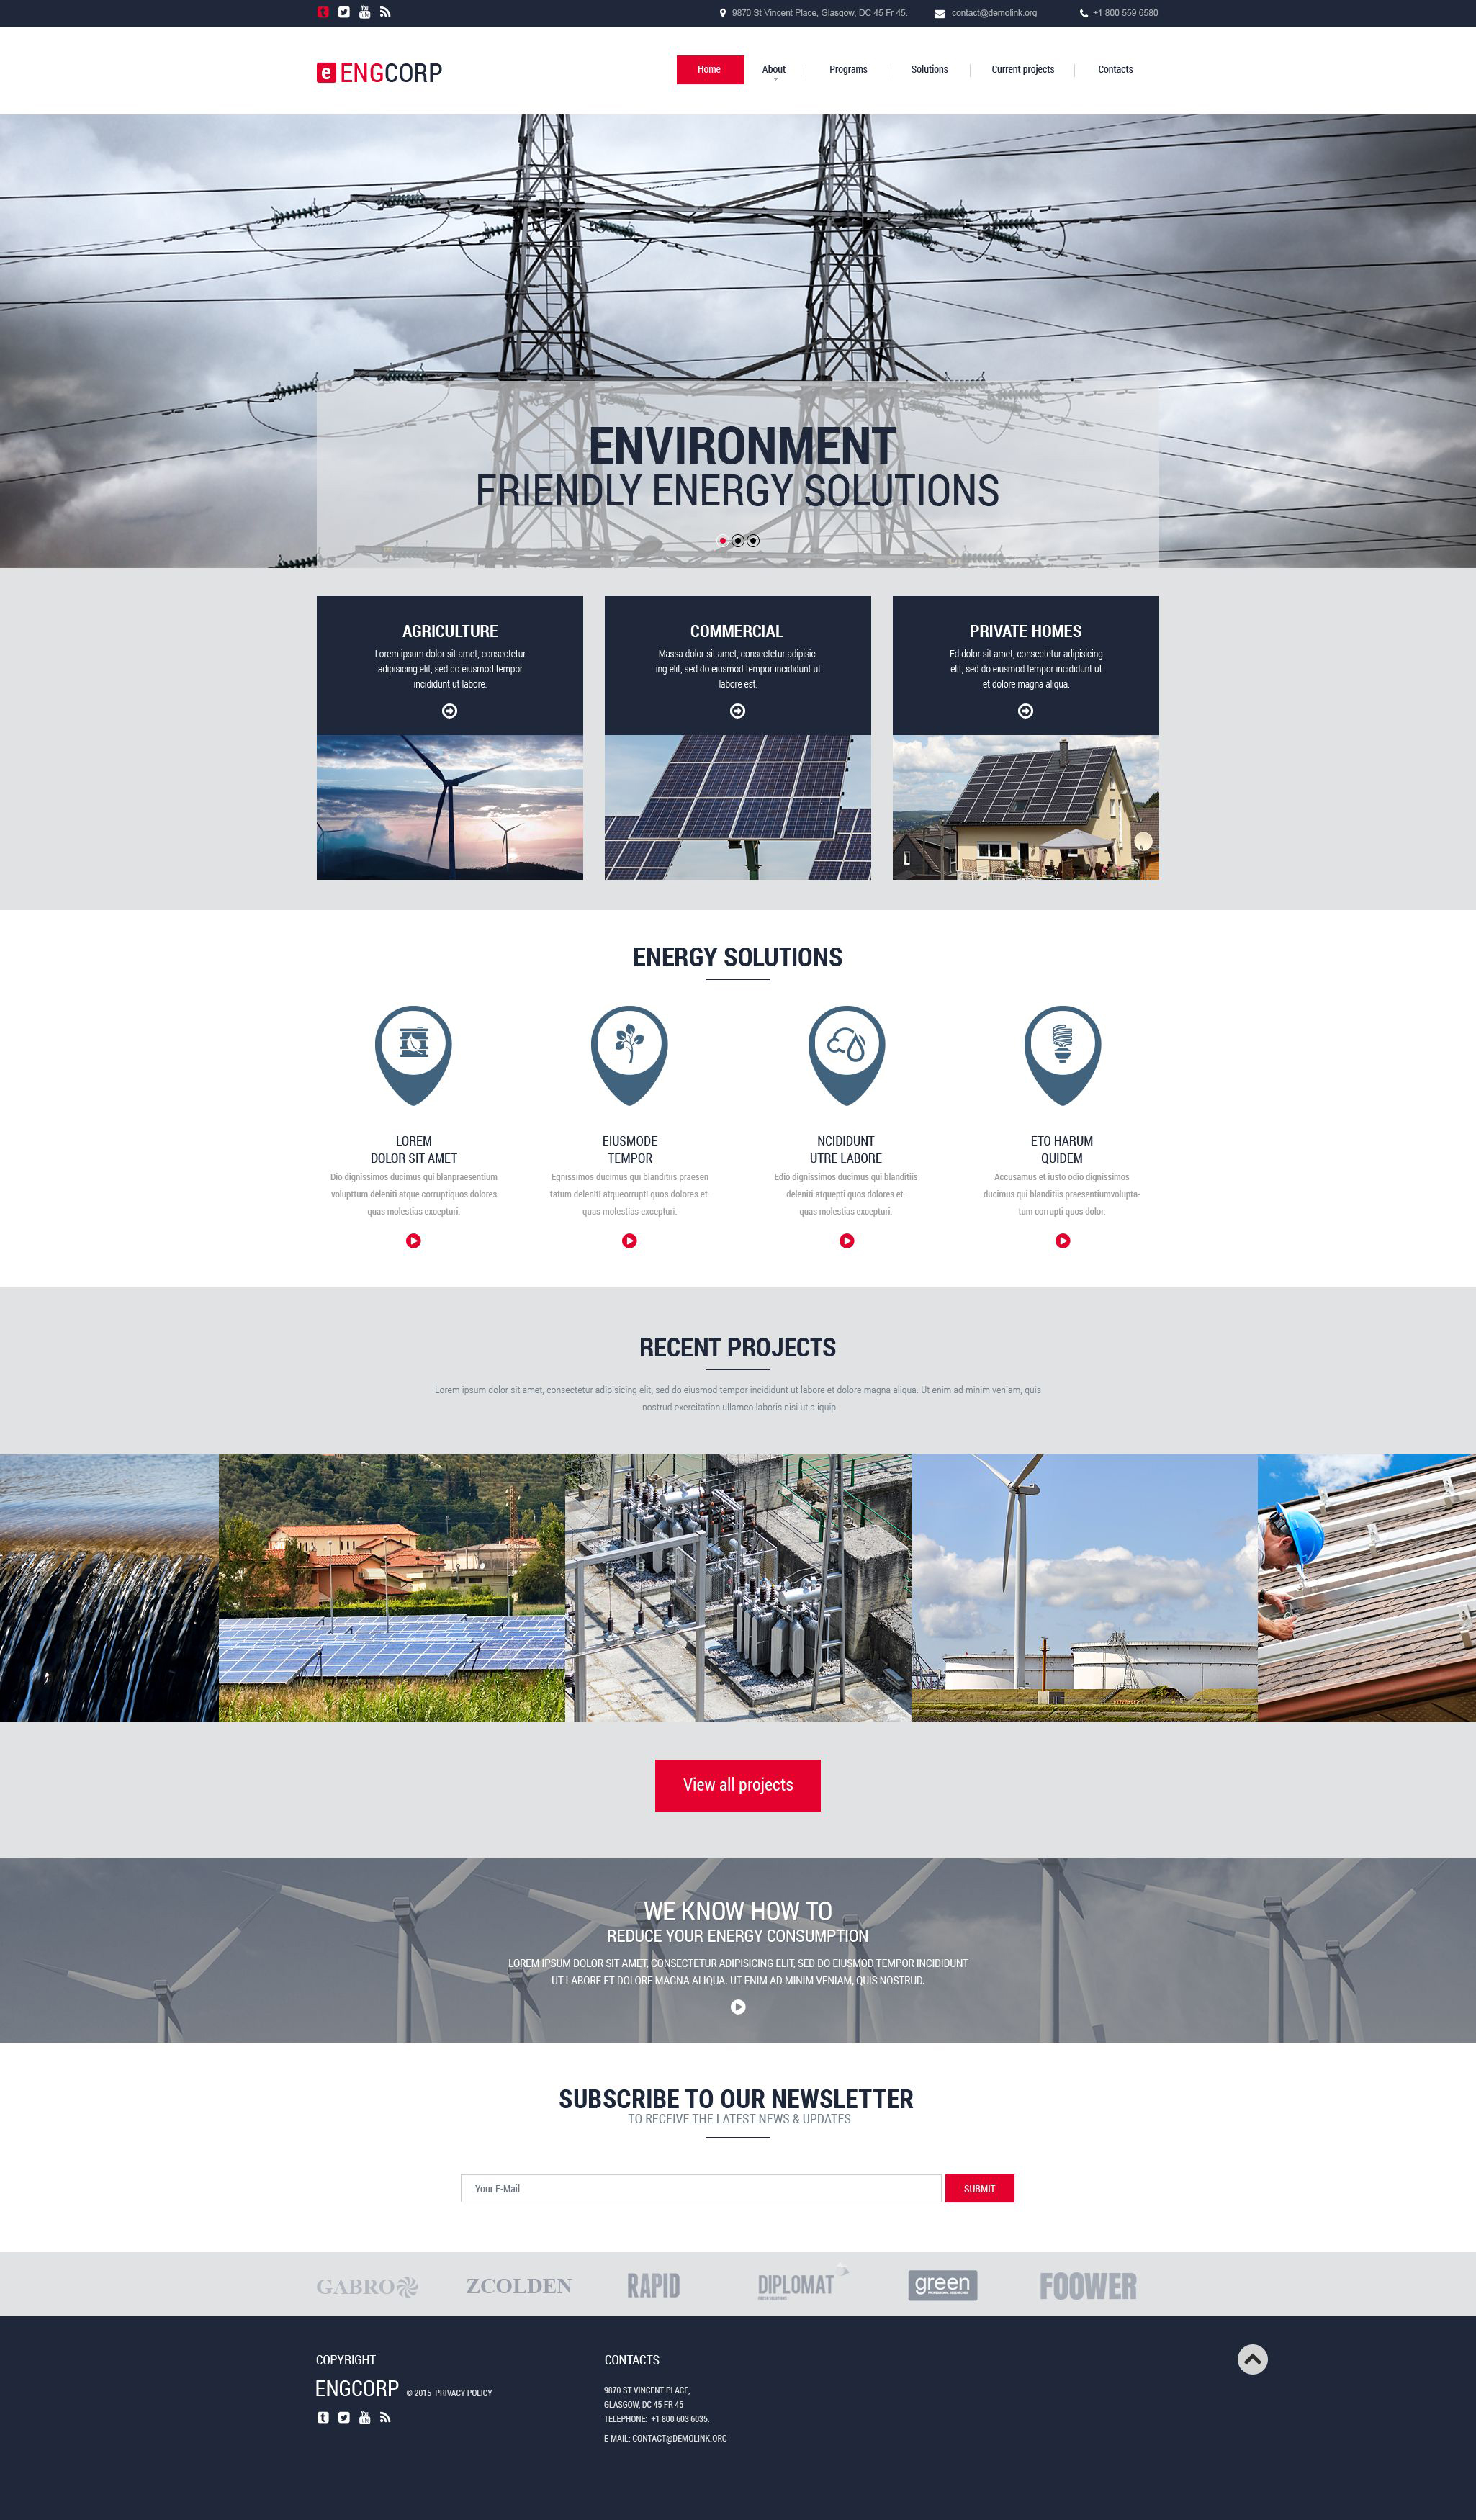Select the Solutions dropdown menu item
Image resolution: width=1476 pixels, height=2520 pixels.
[x=930, y=68]
